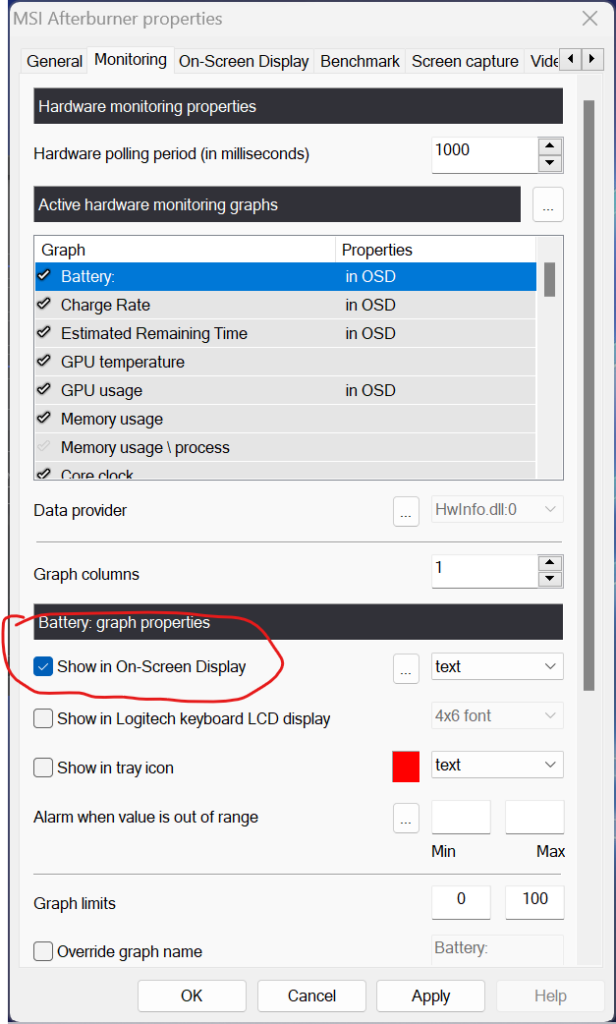Viewport: 616px width, 1024px height.
Task: Toggle the Charge Rate graph checkmark
Action: (44, 304)
